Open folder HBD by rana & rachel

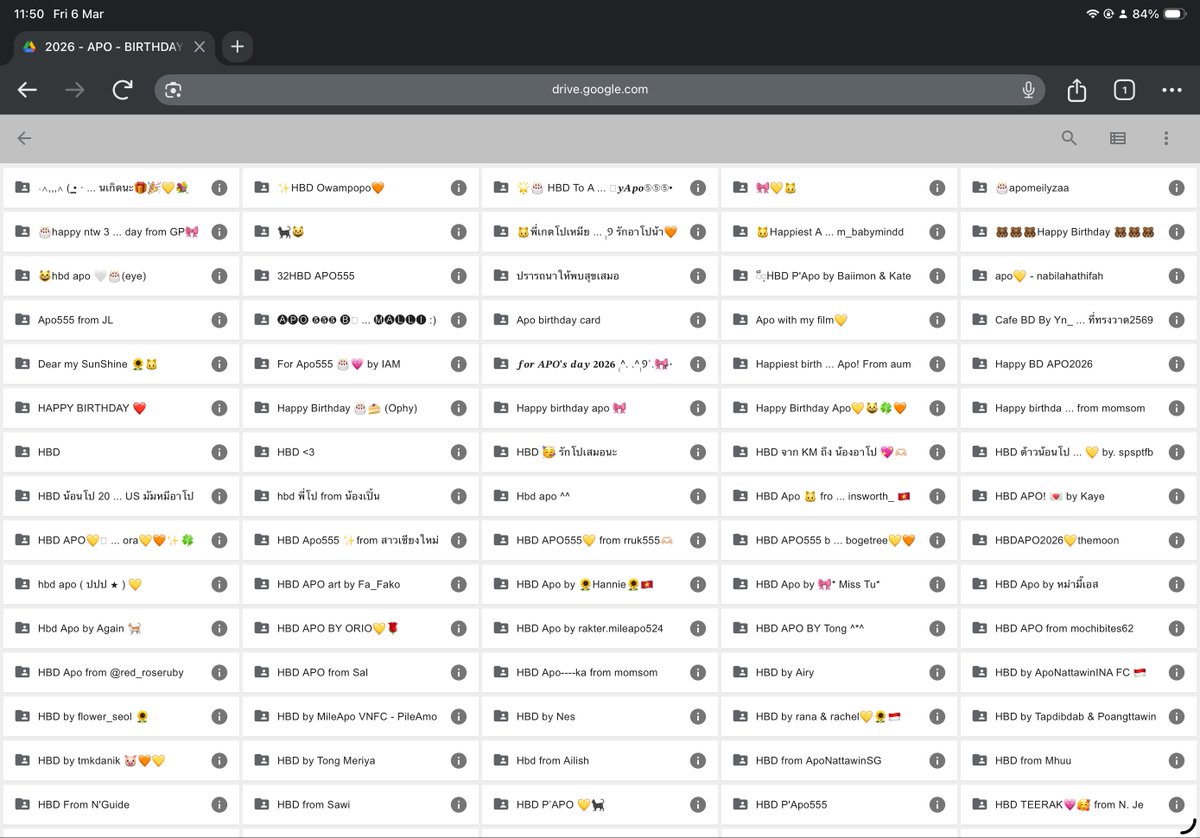pyautogui.click(x=839, y=716)
